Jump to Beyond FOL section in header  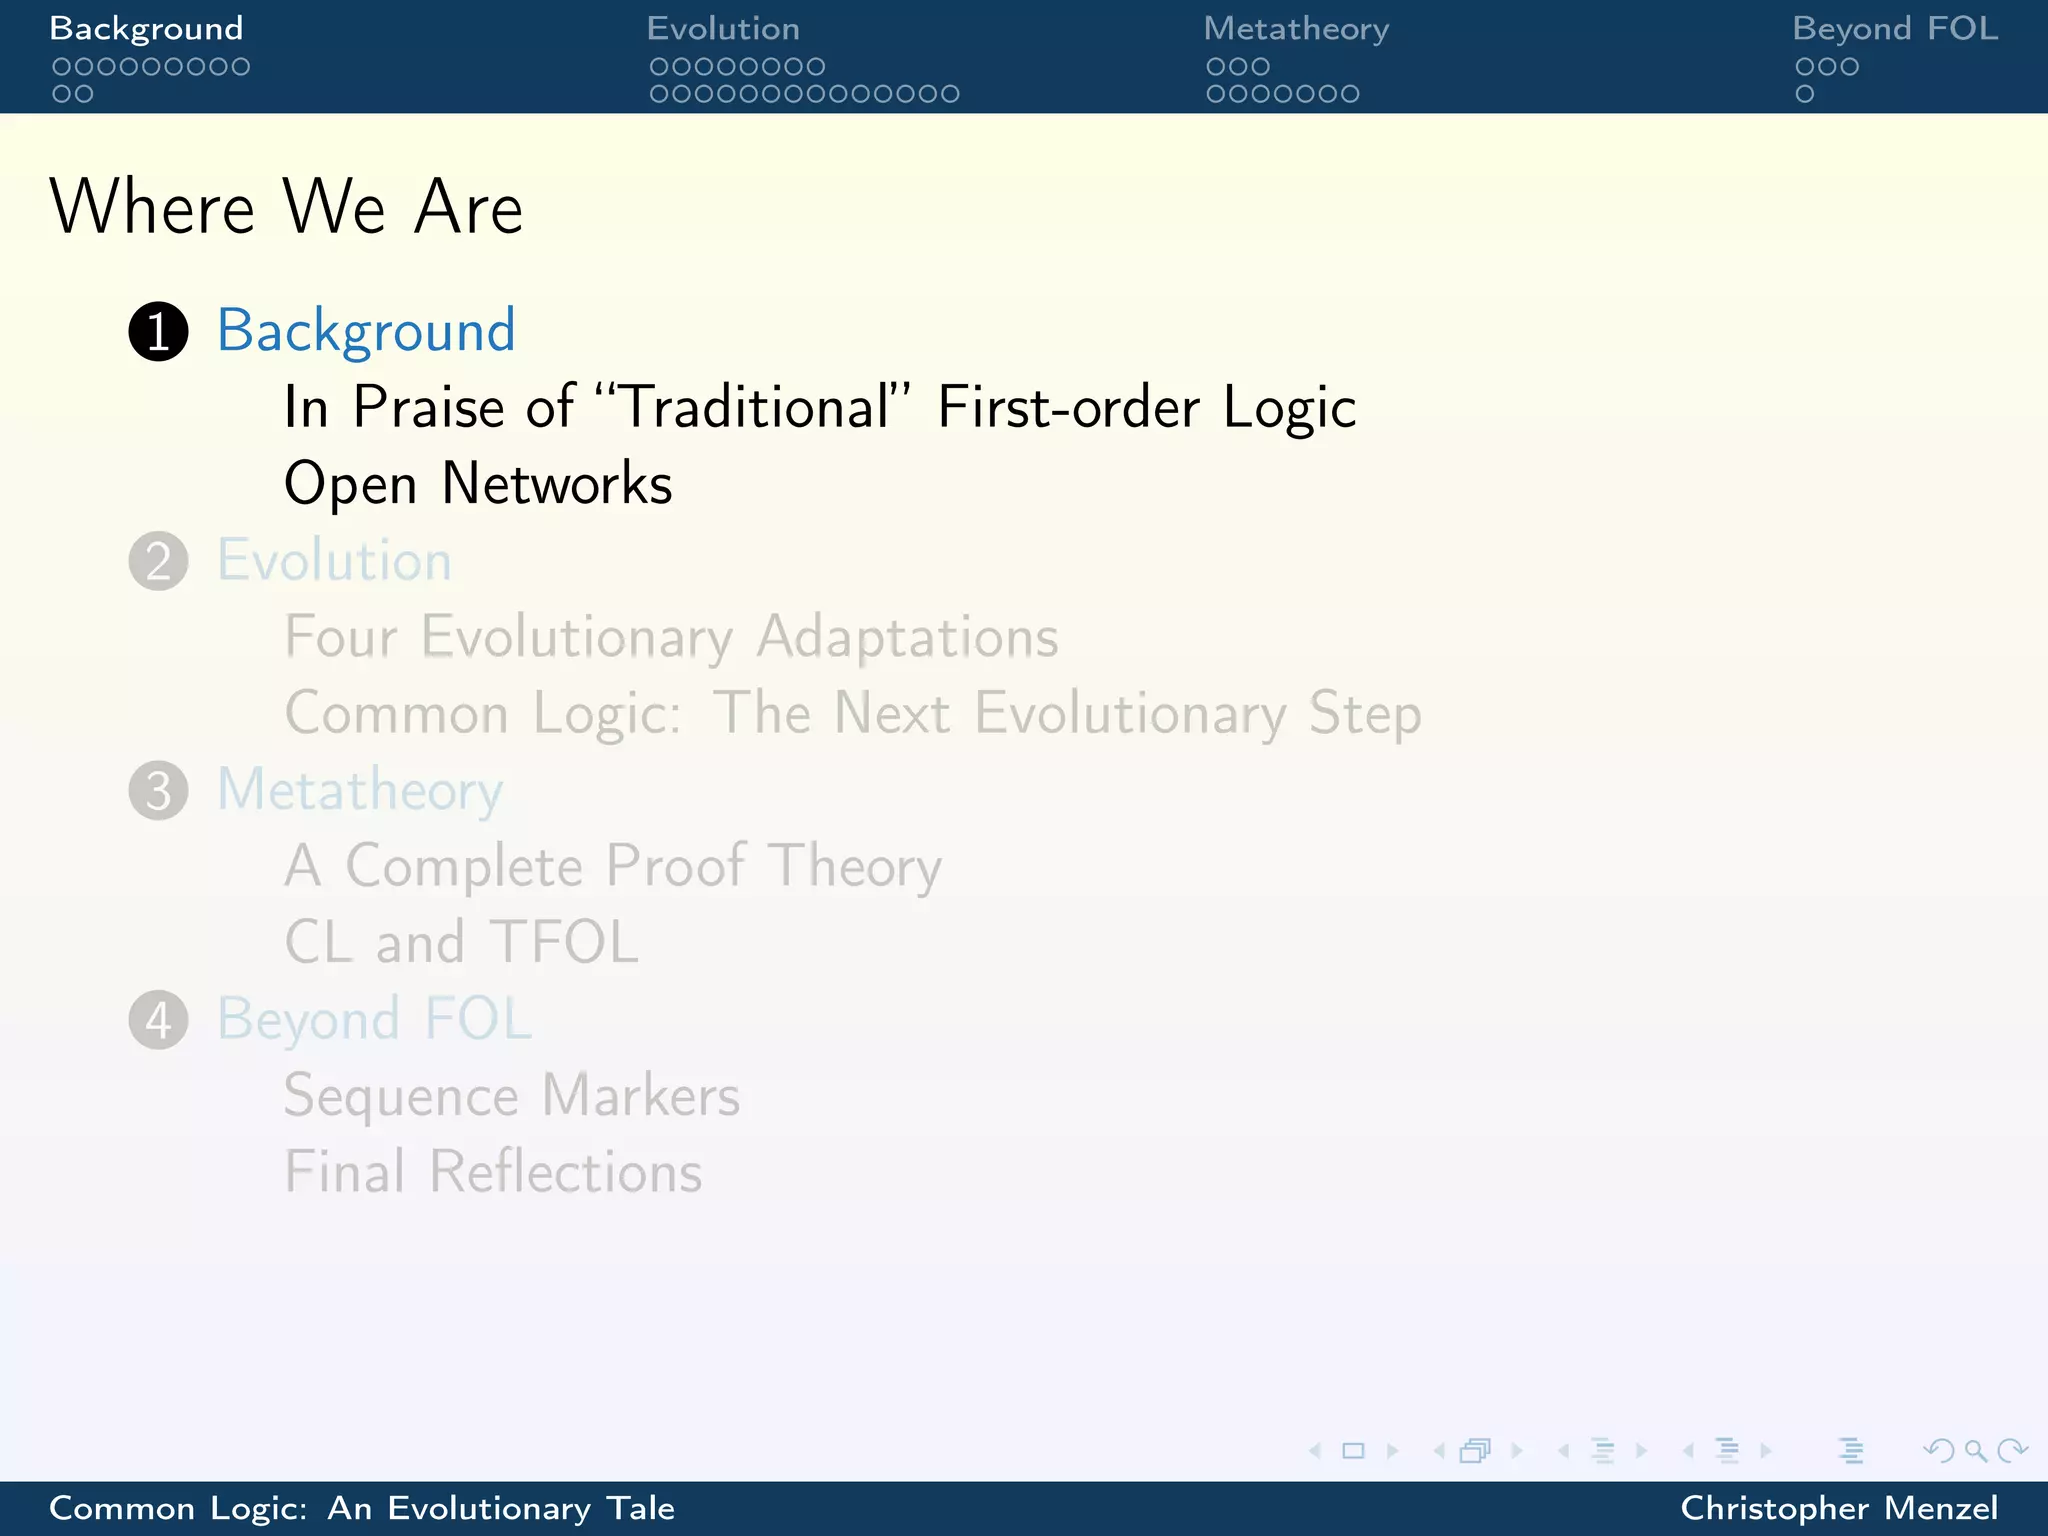click(x=1895, y=28)
